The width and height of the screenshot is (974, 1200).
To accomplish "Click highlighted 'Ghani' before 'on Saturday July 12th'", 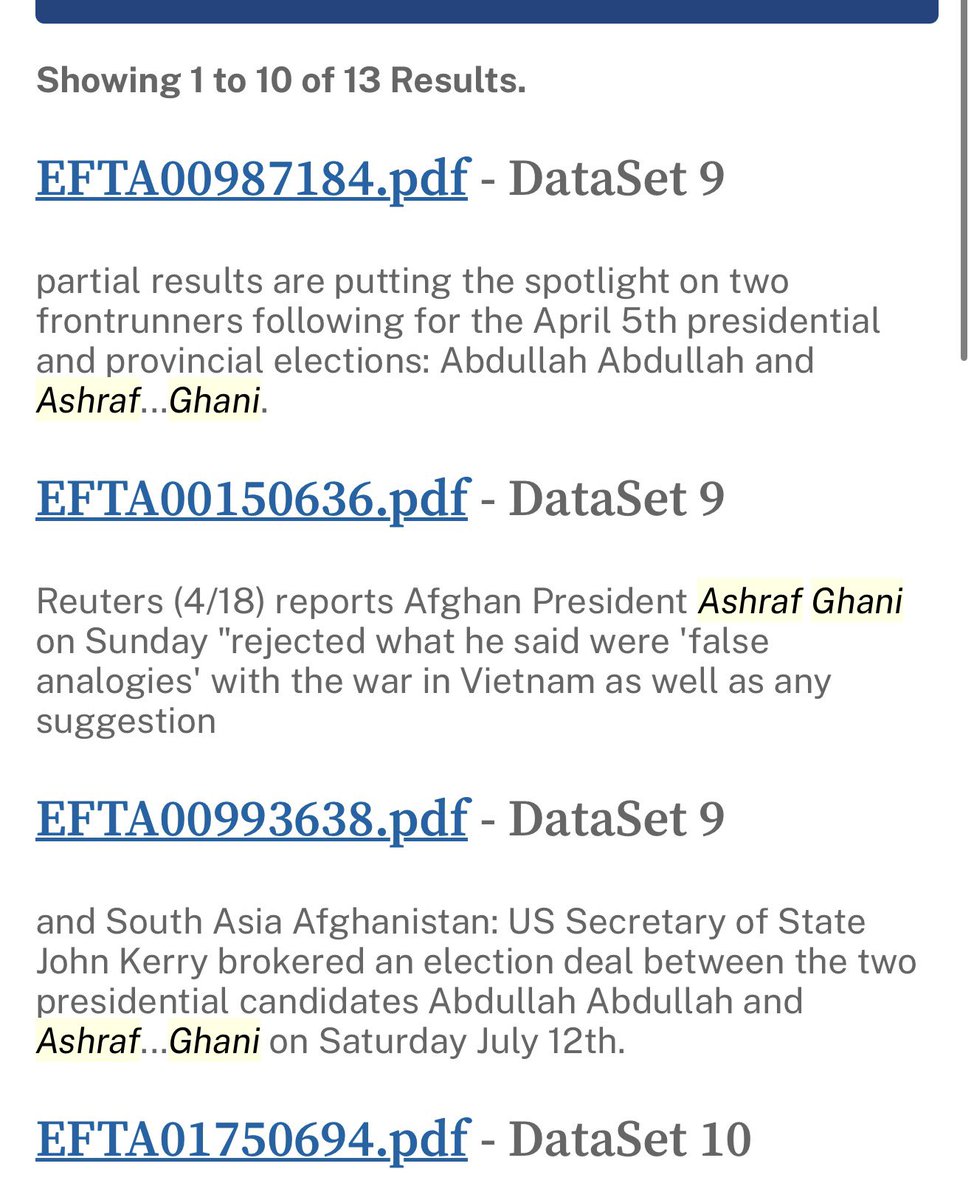I will 215,1041.
